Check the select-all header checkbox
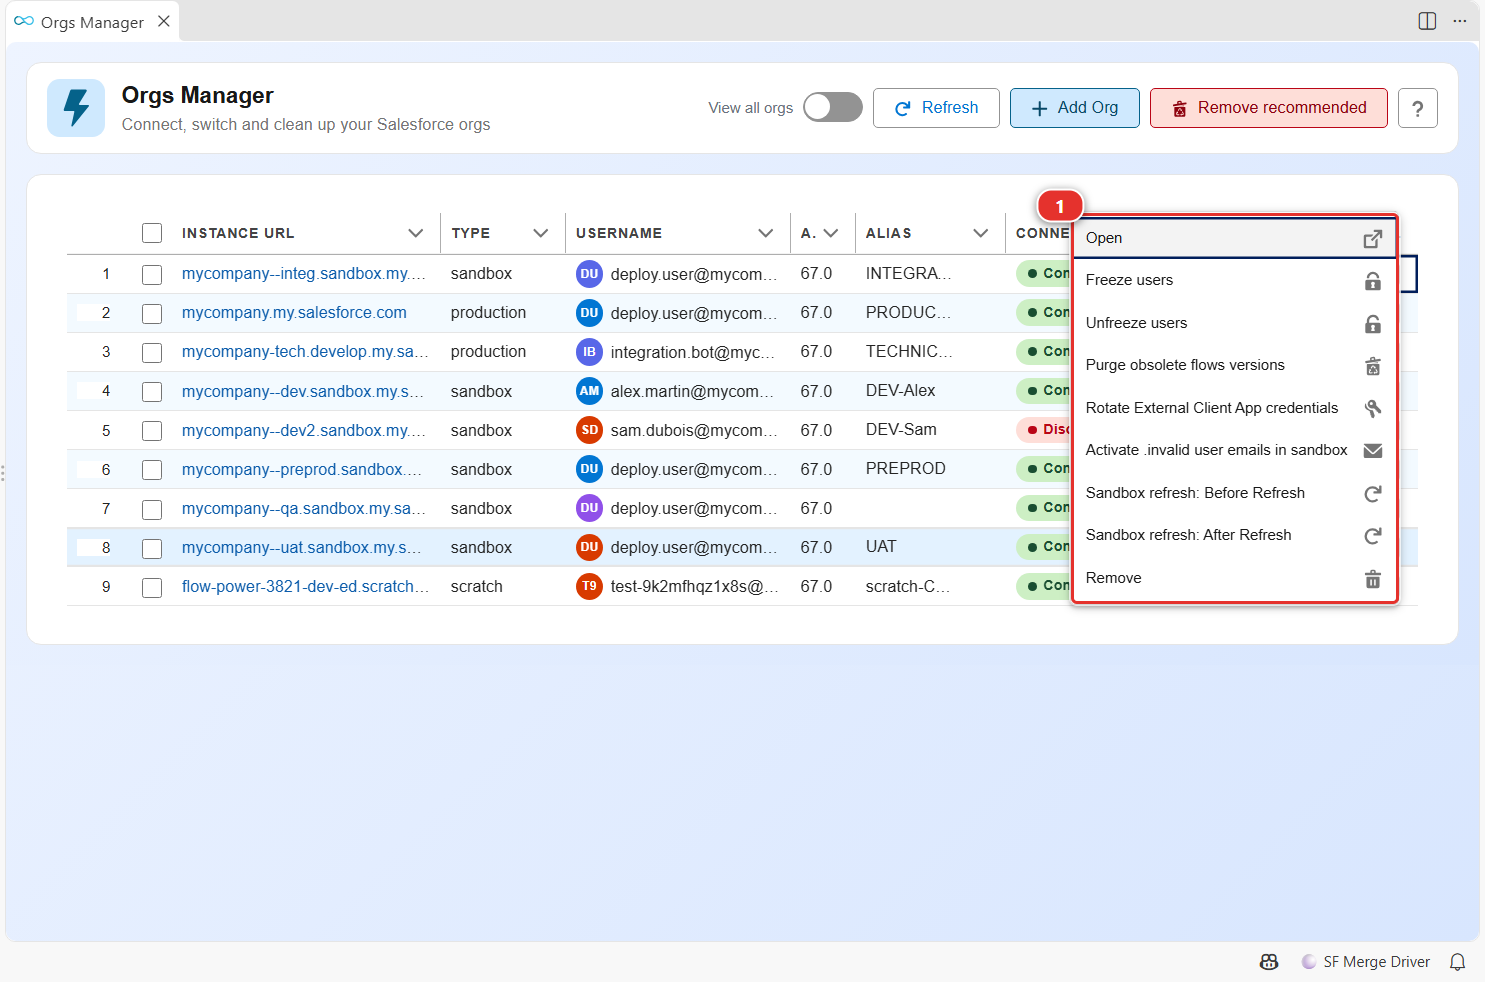The width and height of the screenshot is (1485, 982). pyautogui.click(x=152, y=233)
